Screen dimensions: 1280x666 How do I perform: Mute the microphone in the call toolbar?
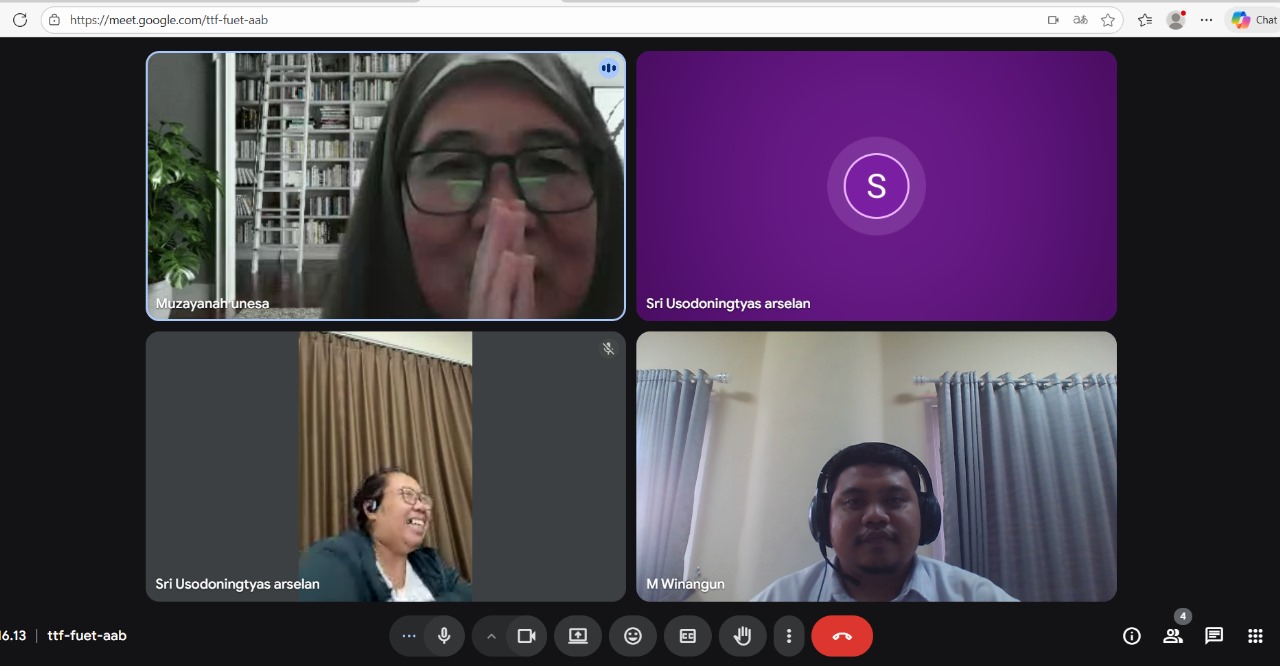coord(444,636)
